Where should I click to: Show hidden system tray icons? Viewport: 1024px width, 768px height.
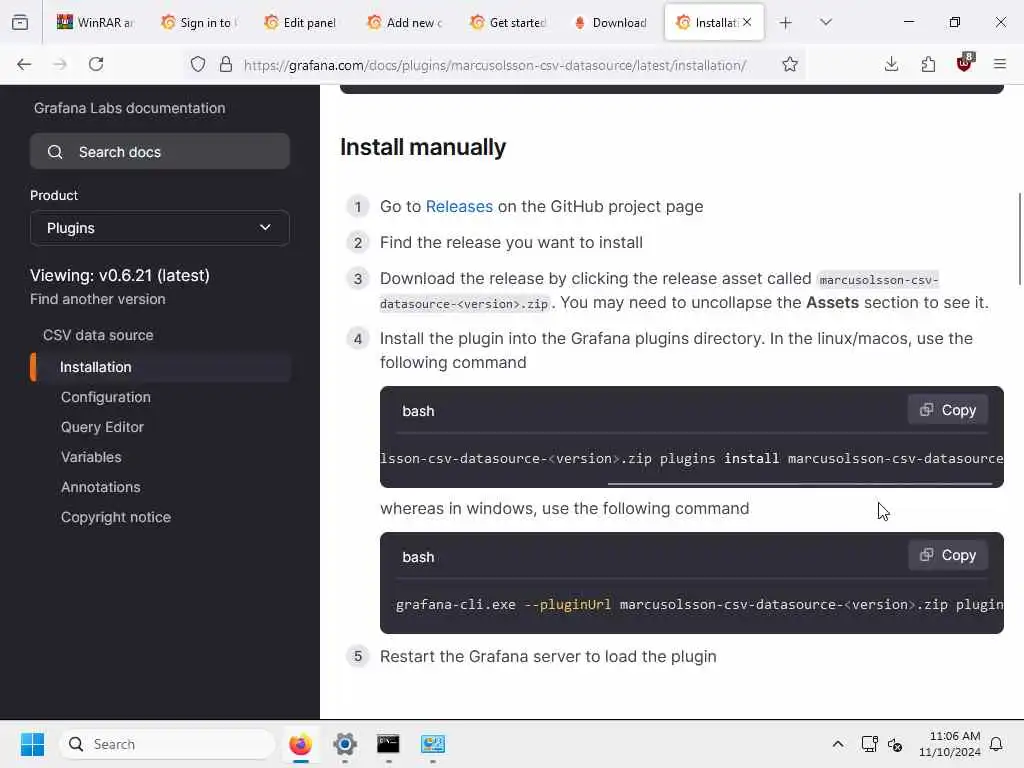click(x=838, y=744)
